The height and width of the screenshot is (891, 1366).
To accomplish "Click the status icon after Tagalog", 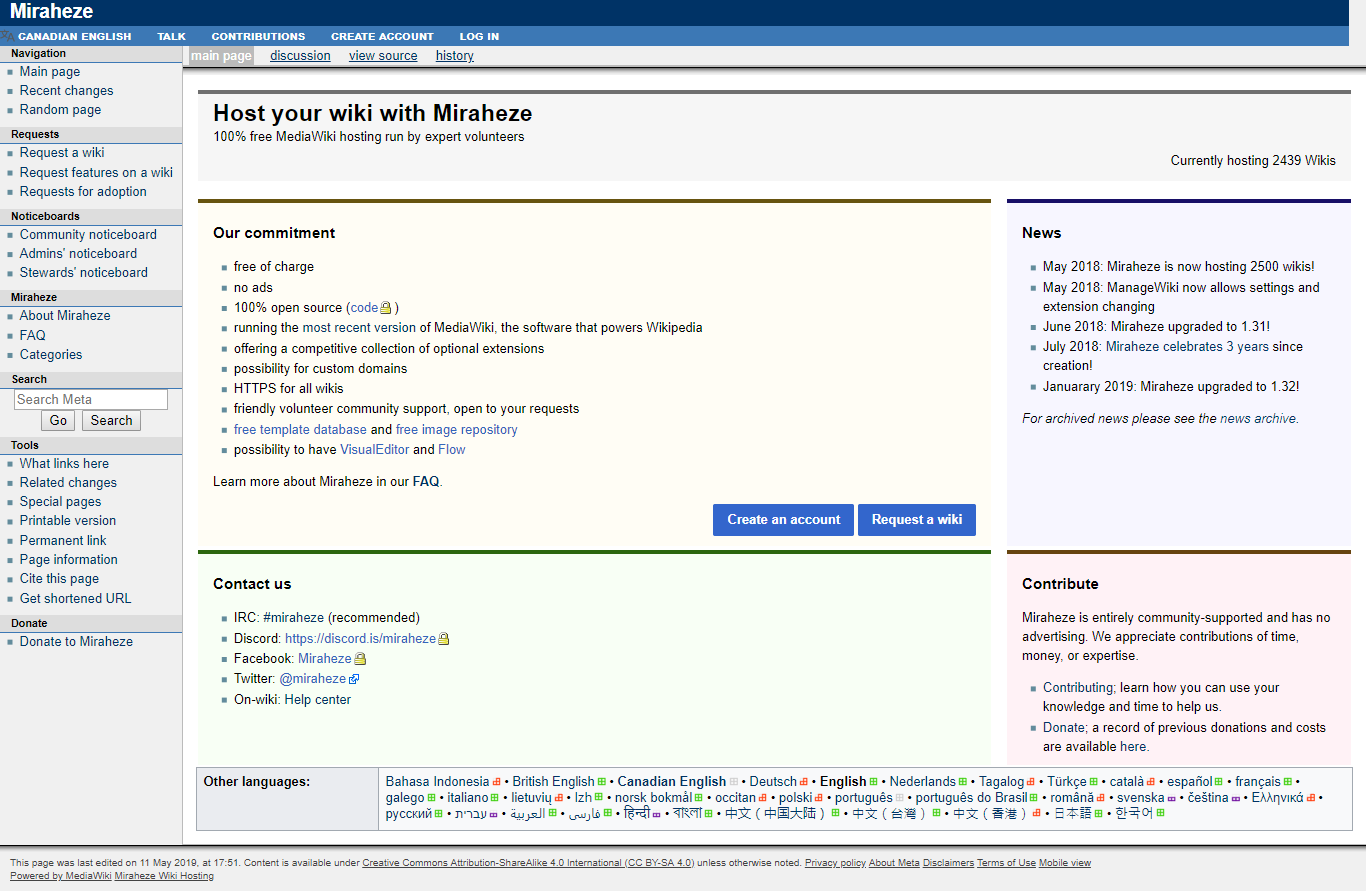I will (1031, 782).
